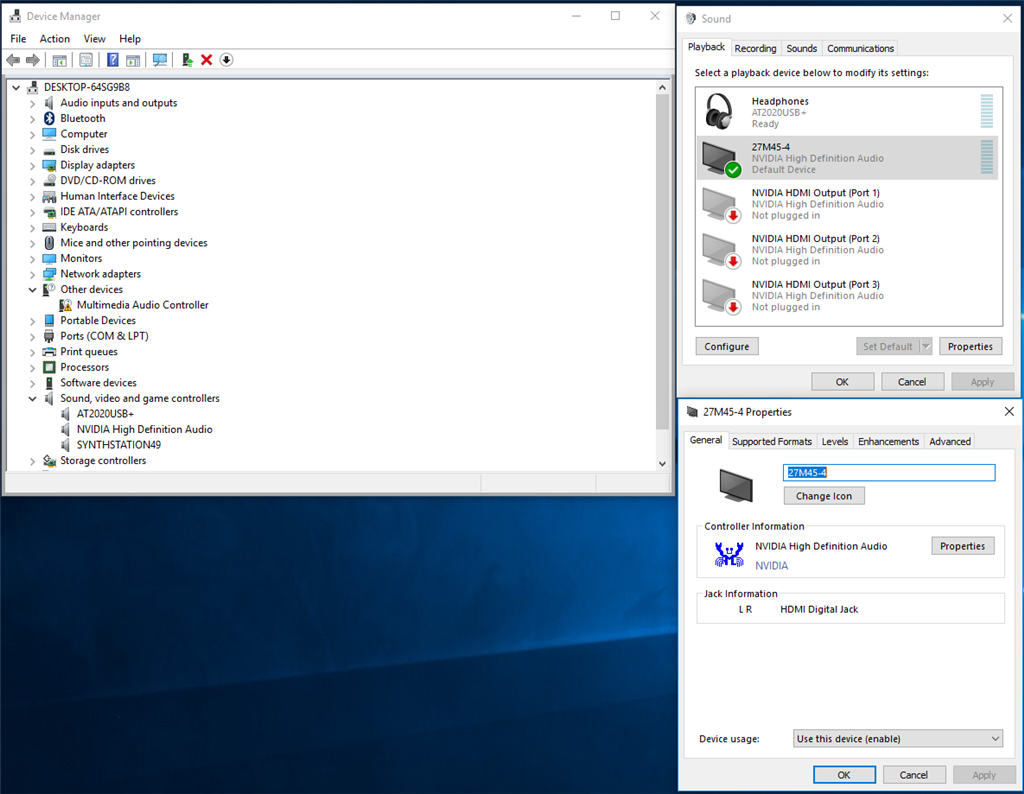Click the Monitors icon in the device tree
The width and height of the screenshot is (1024, 794).
tap(49, 259)
